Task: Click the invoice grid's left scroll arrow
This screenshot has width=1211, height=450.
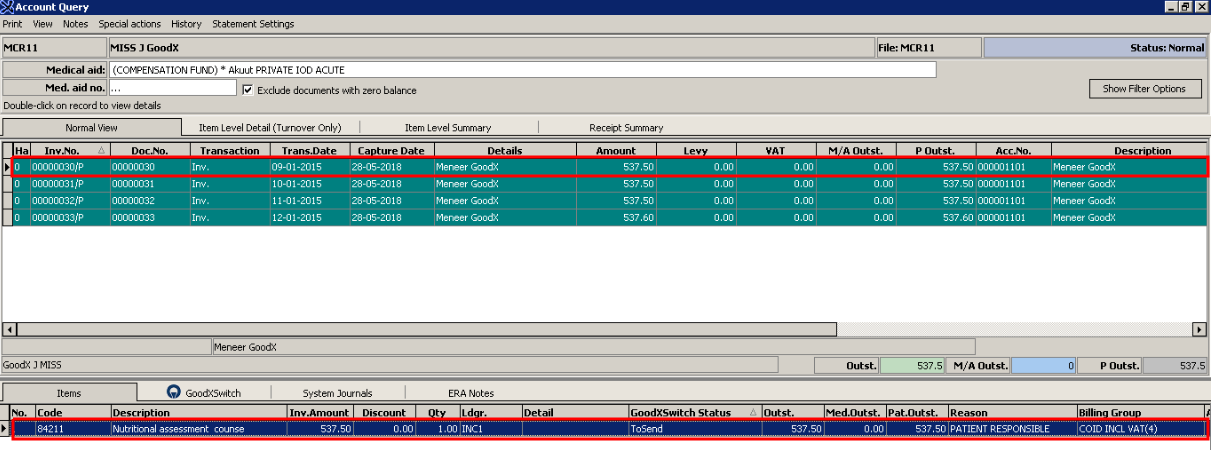Action: point(9,329)
